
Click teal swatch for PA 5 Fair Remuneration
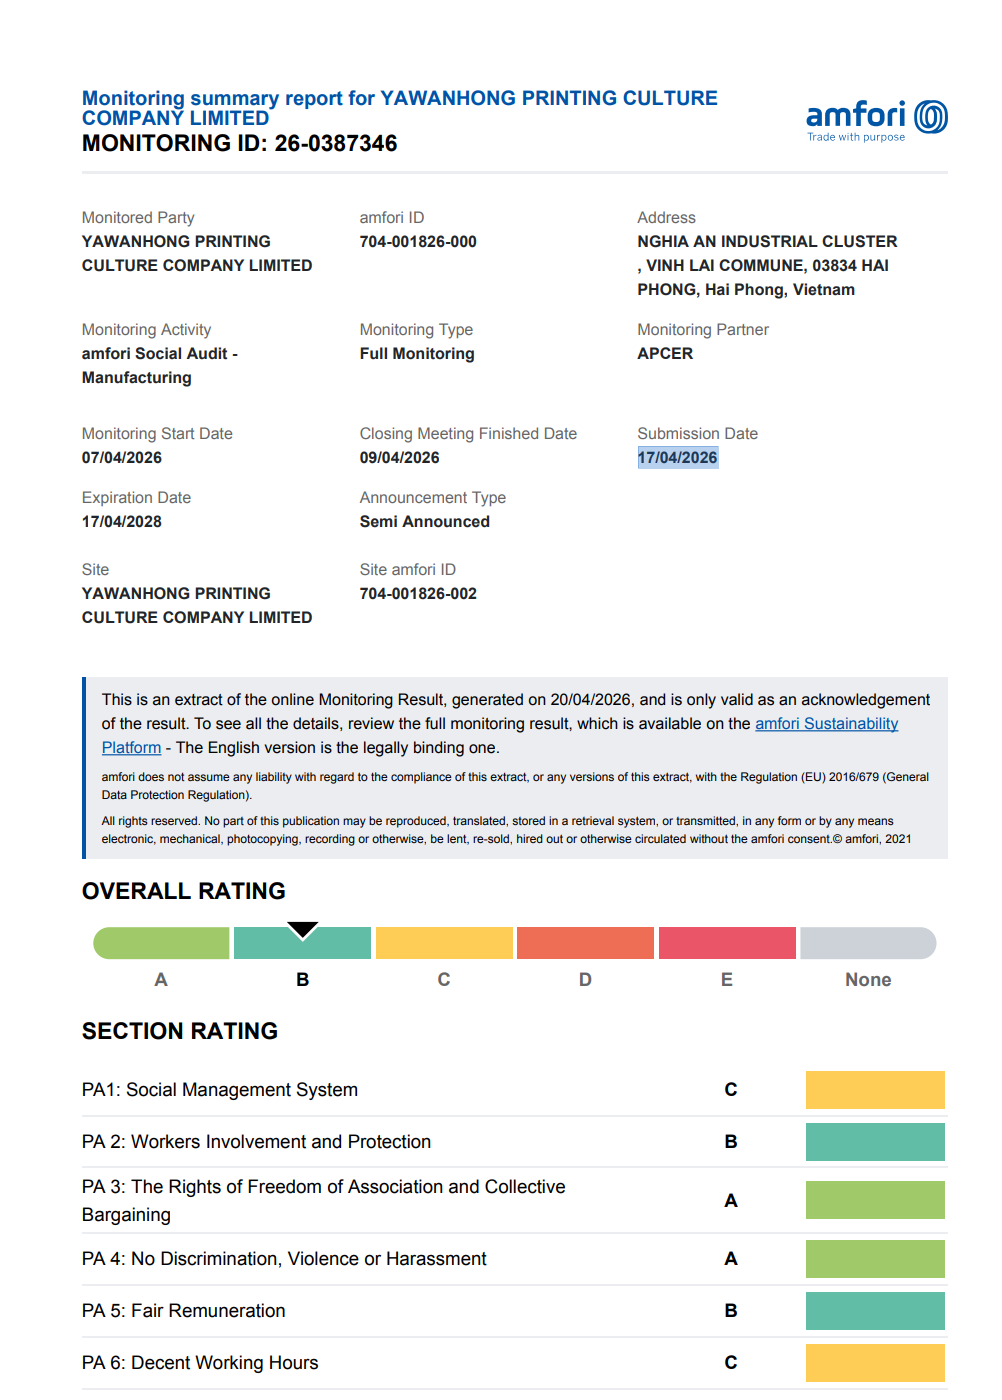875,1311
